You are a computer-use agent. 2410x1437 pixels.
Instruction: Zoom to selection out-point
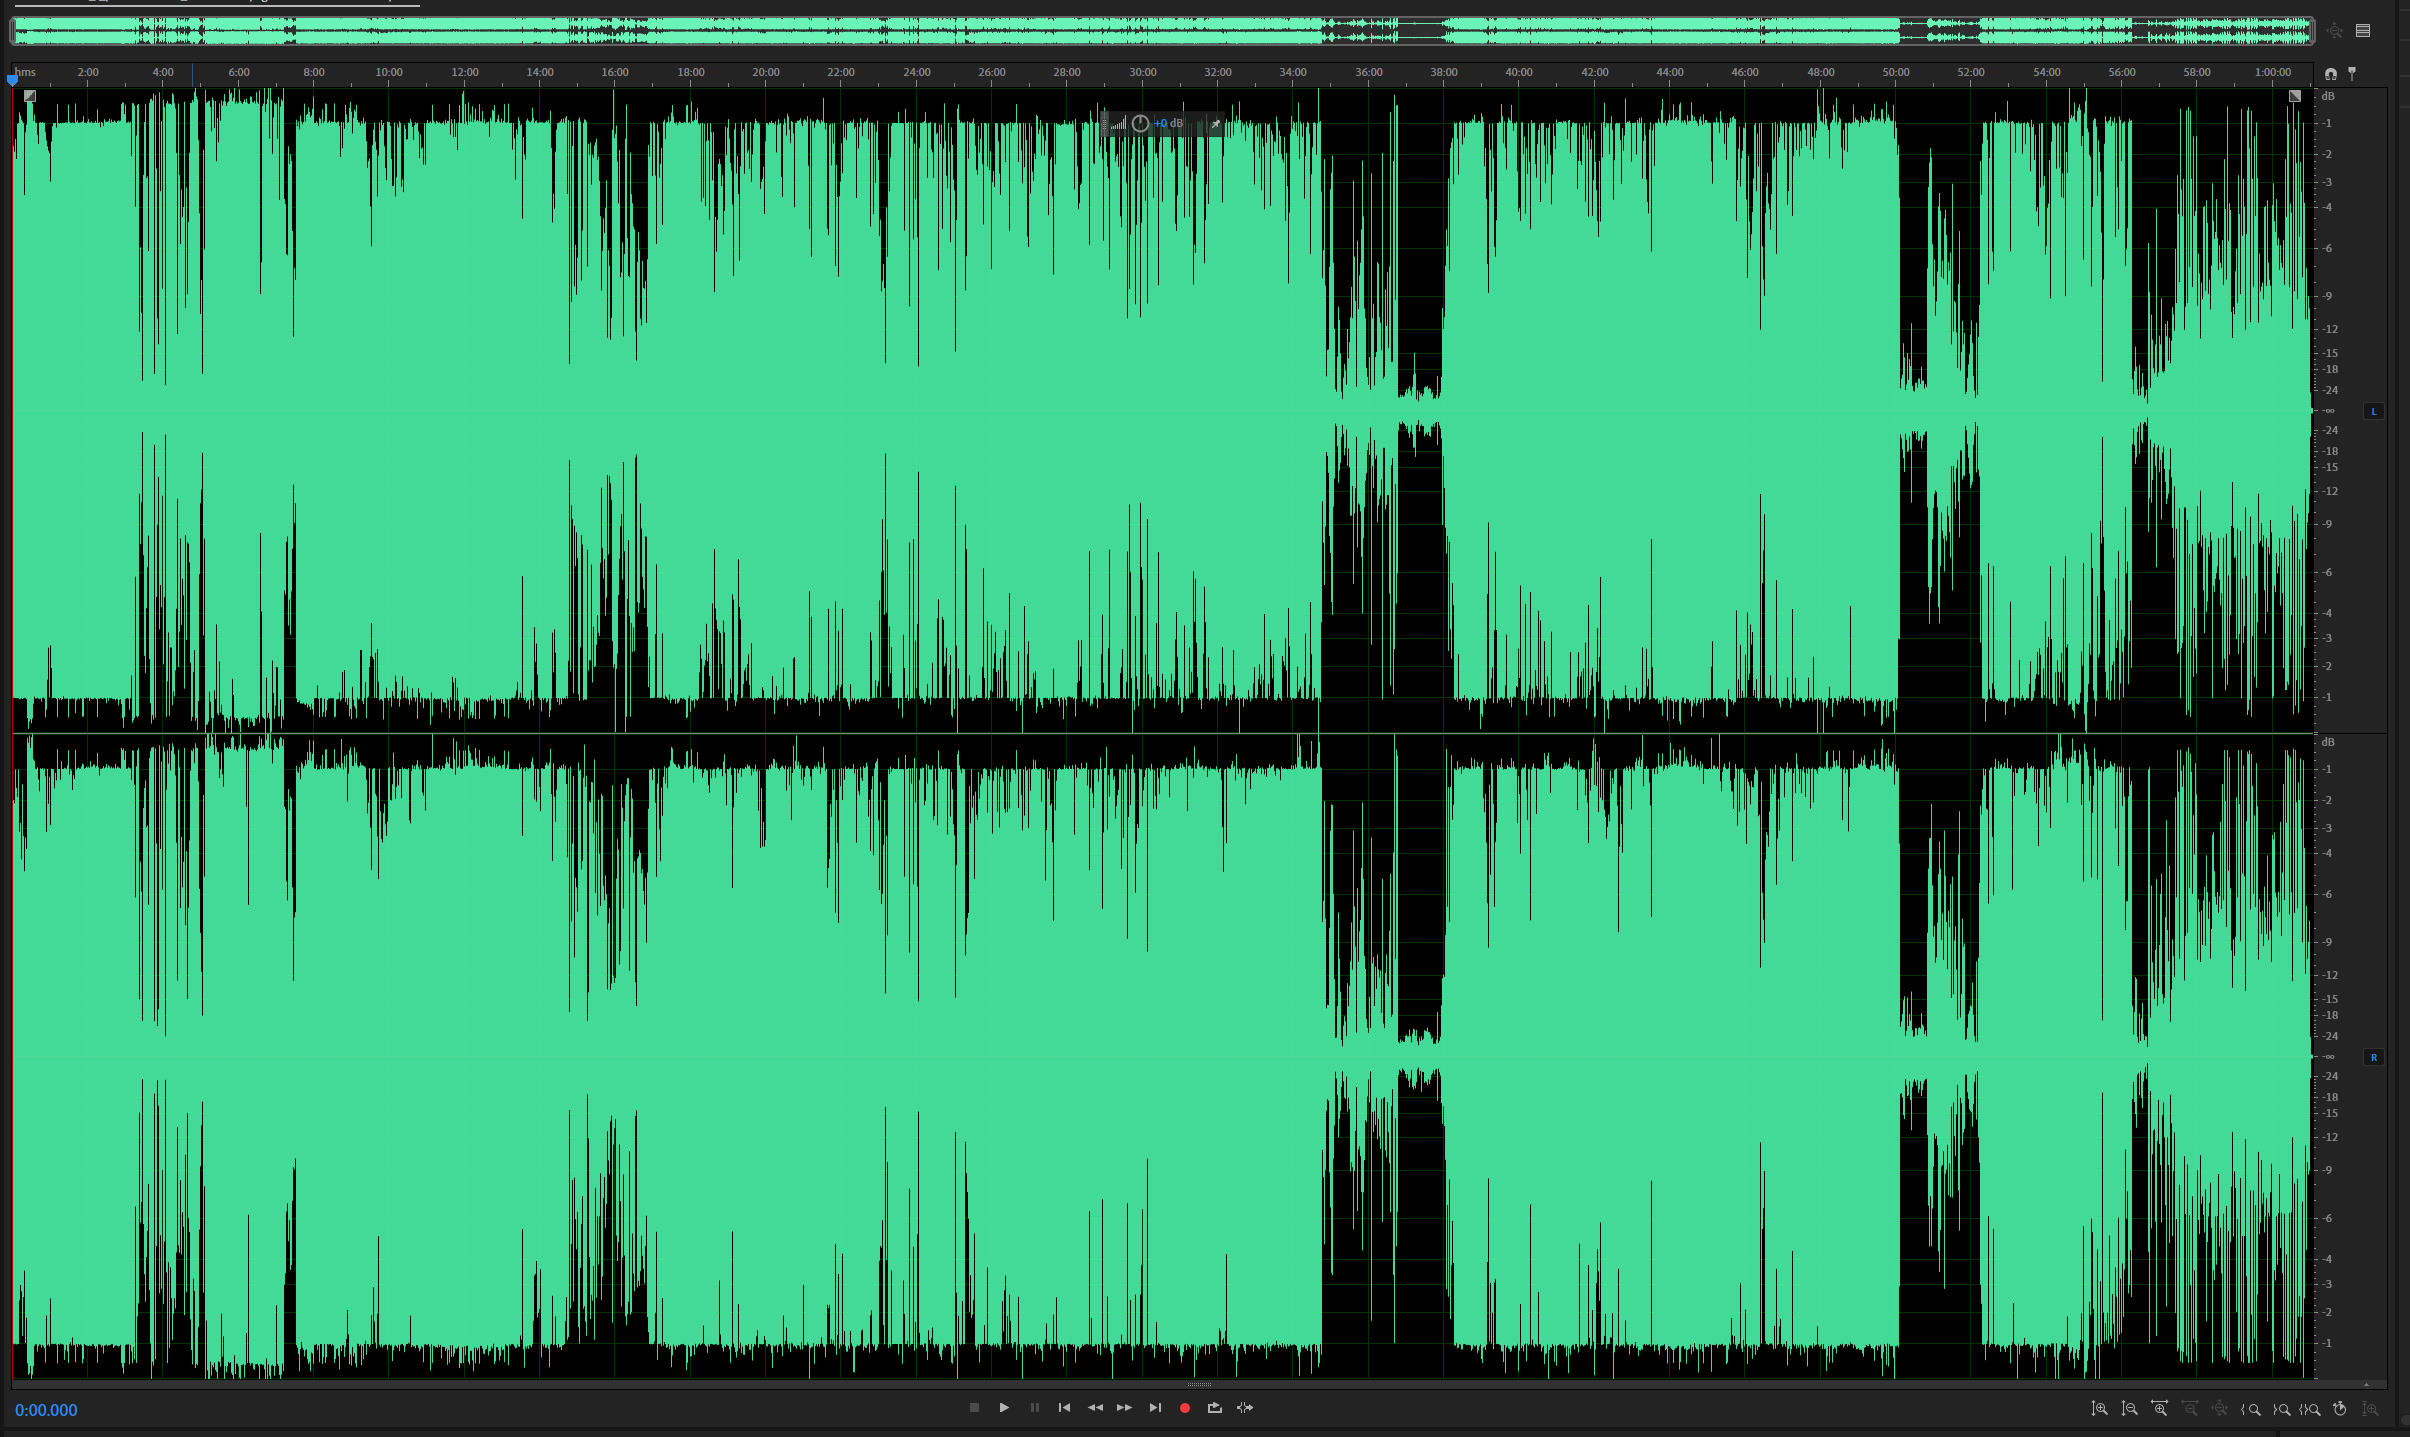click(x=2281, y=1409)
